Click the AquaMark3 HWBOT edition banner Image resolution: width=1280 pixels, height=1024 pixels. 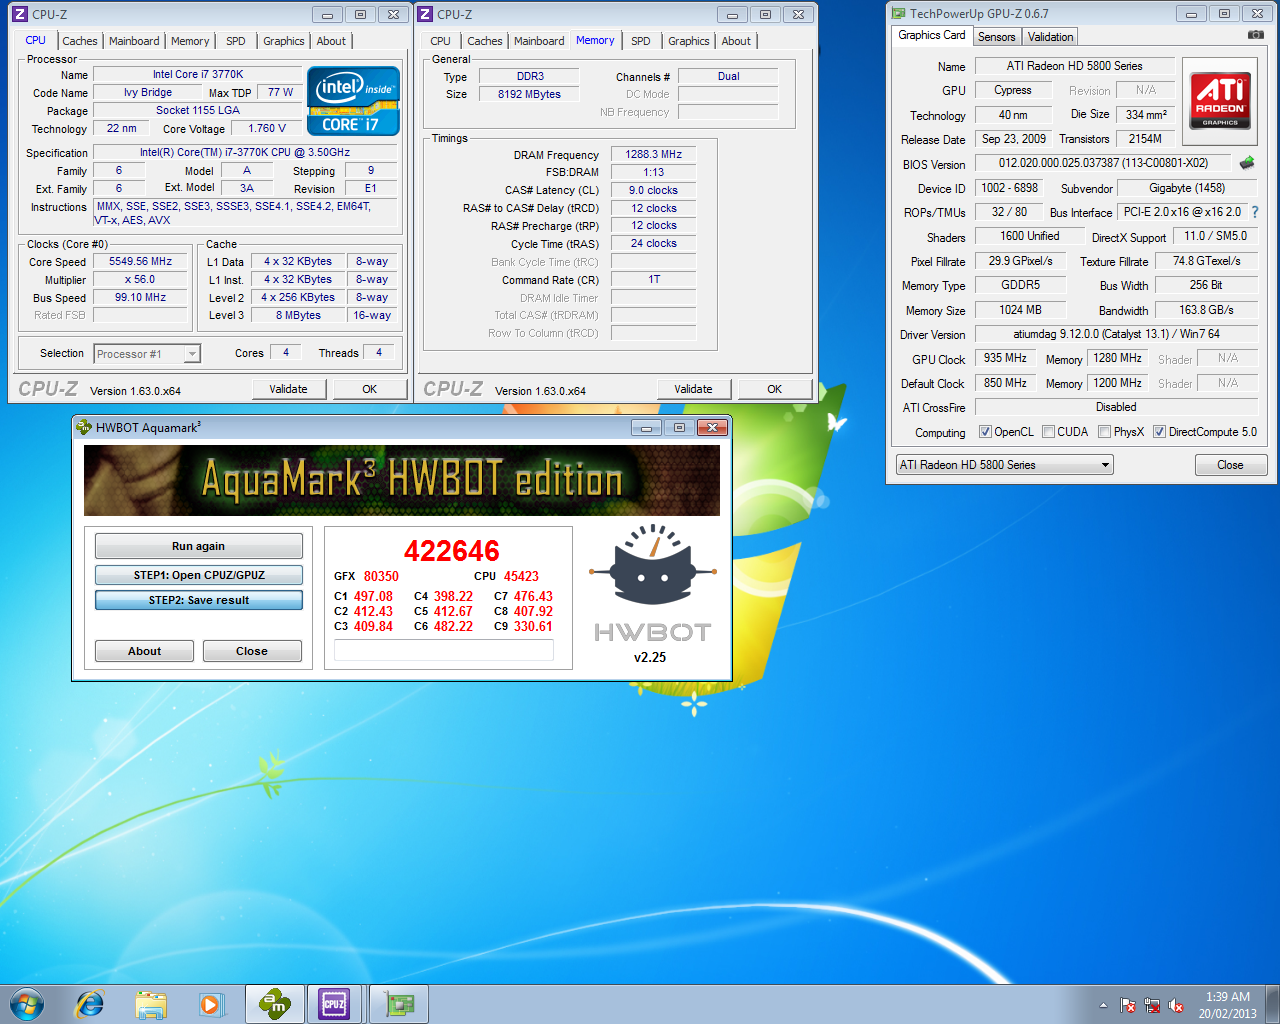point(402,480)
